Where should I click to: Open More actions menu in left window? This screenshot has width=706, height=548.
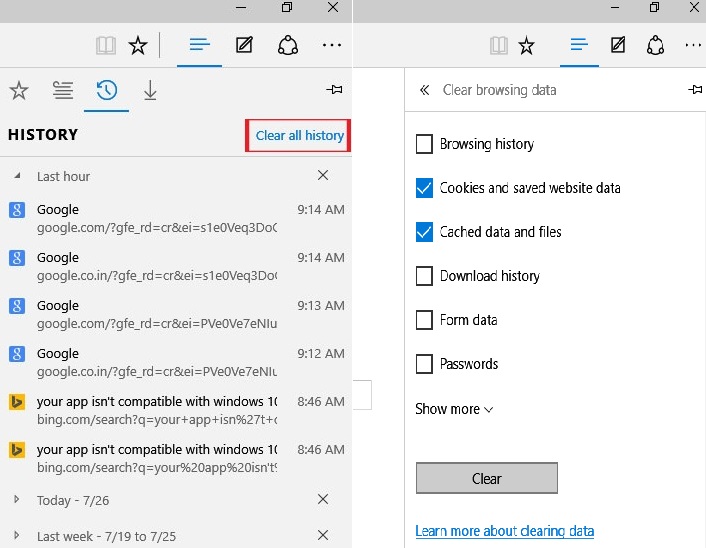pos(332,45)
